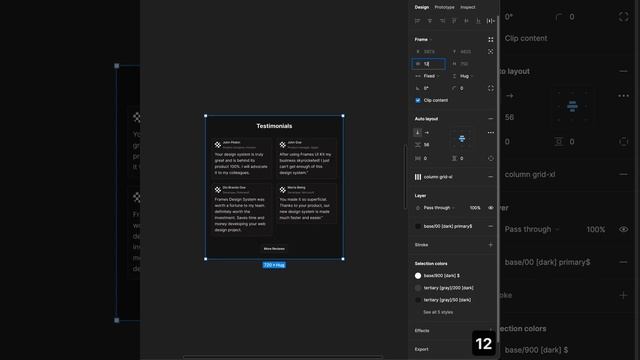Click the Stroke section header
The image size is (640, 360).
(x=421, y=245)
